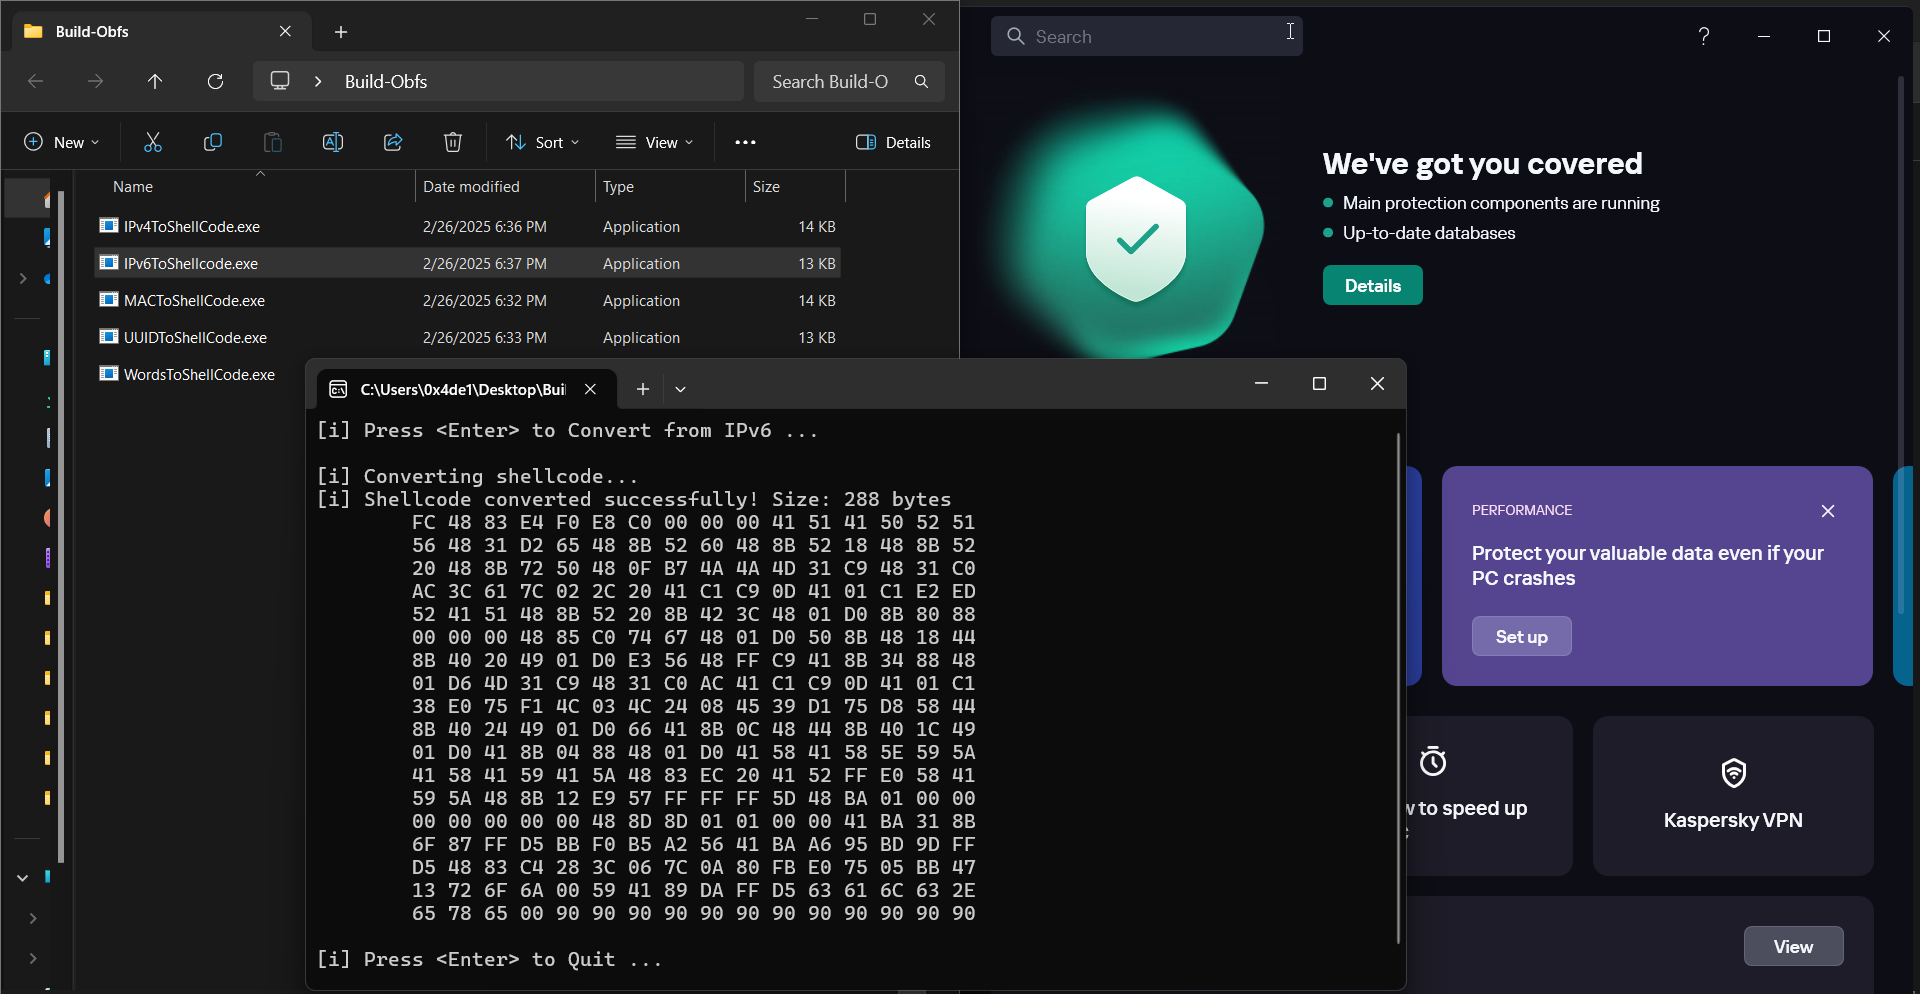Click the Set up button in Performance card
This screenshot has width=1920, height=994.
click(x=1521, y=636)
